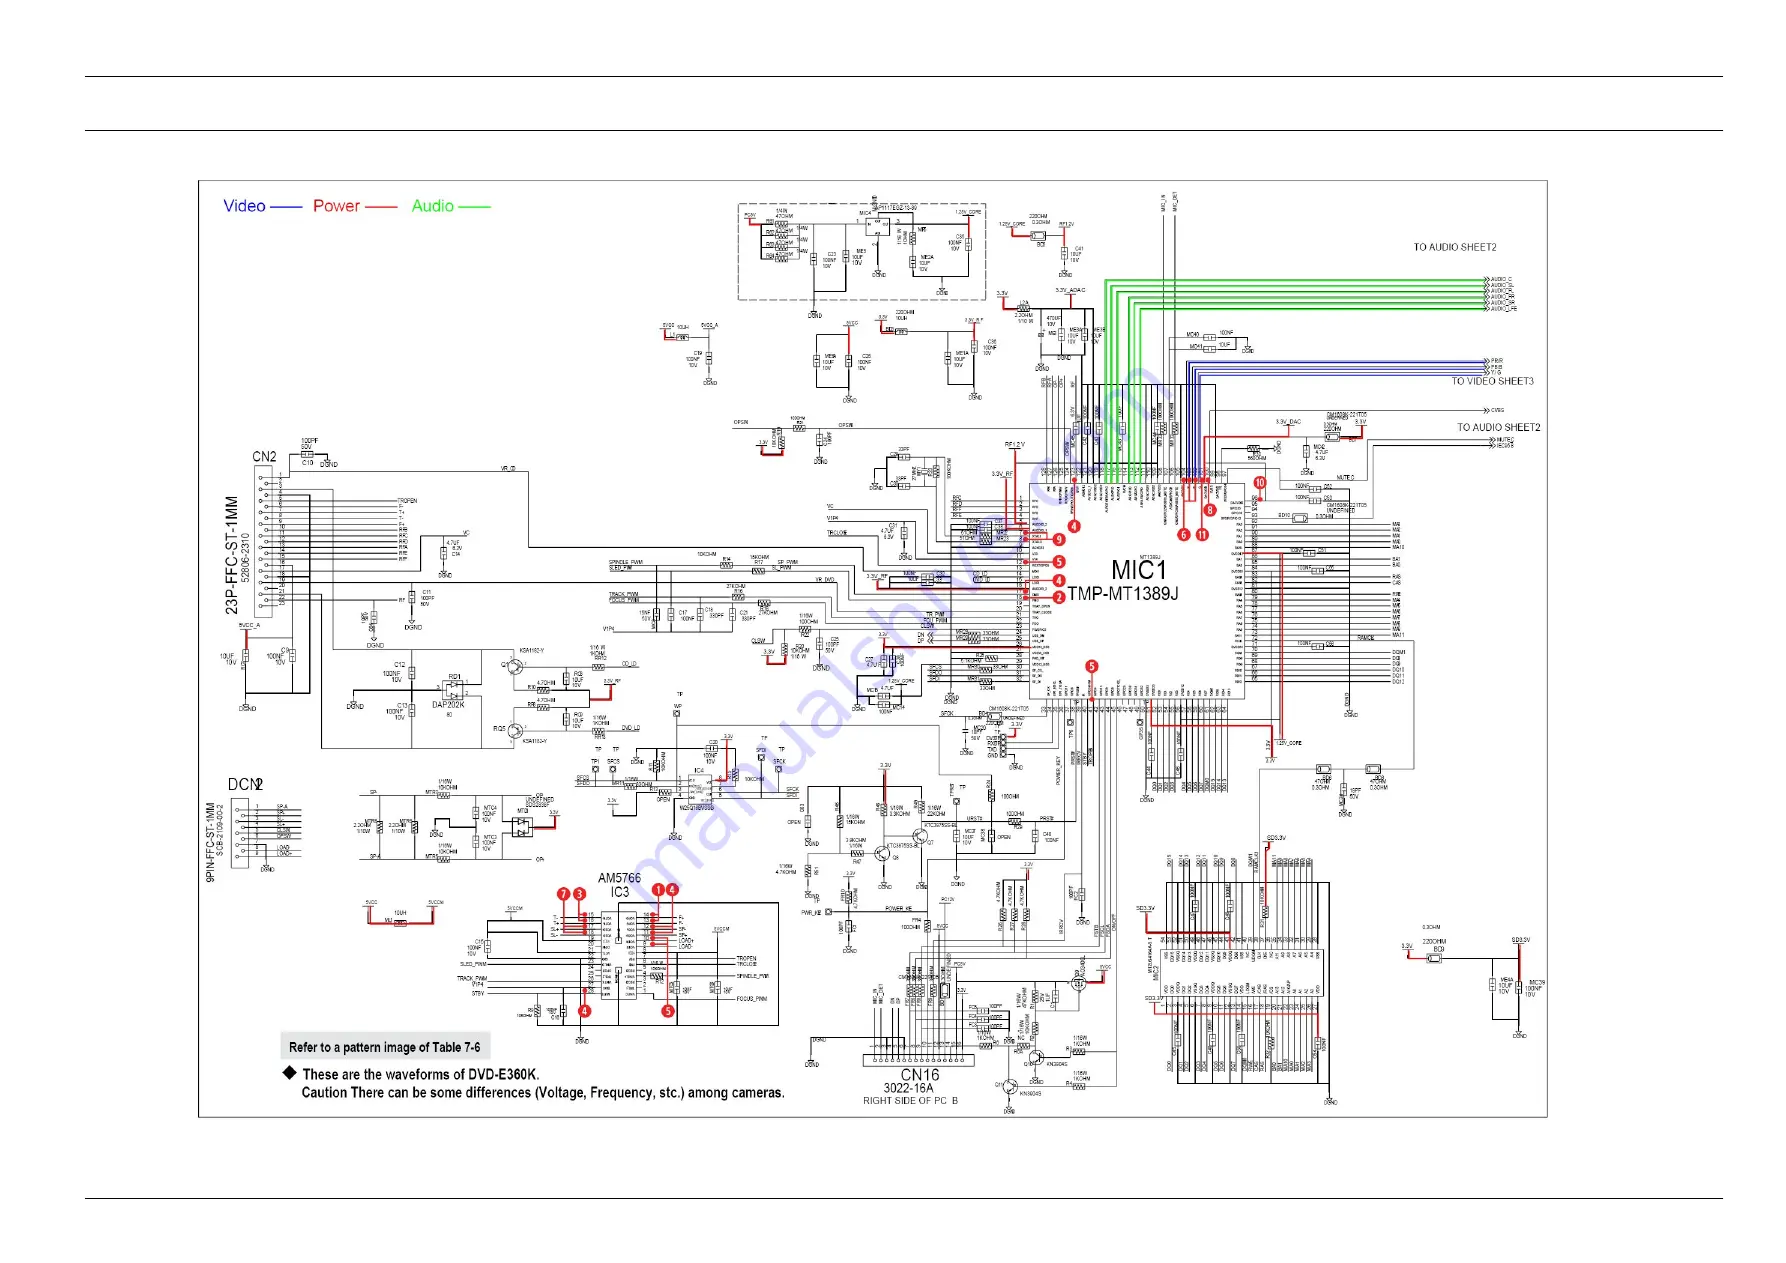Click the "CVBS" output label
1786x1263 pixels.
pos(1497,410)
